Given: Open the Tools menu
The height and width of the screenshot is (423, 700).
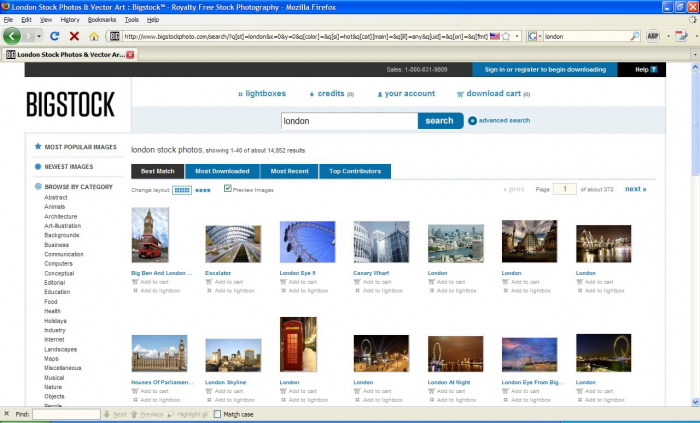Looking at the screenshot, I should point(131,20).
